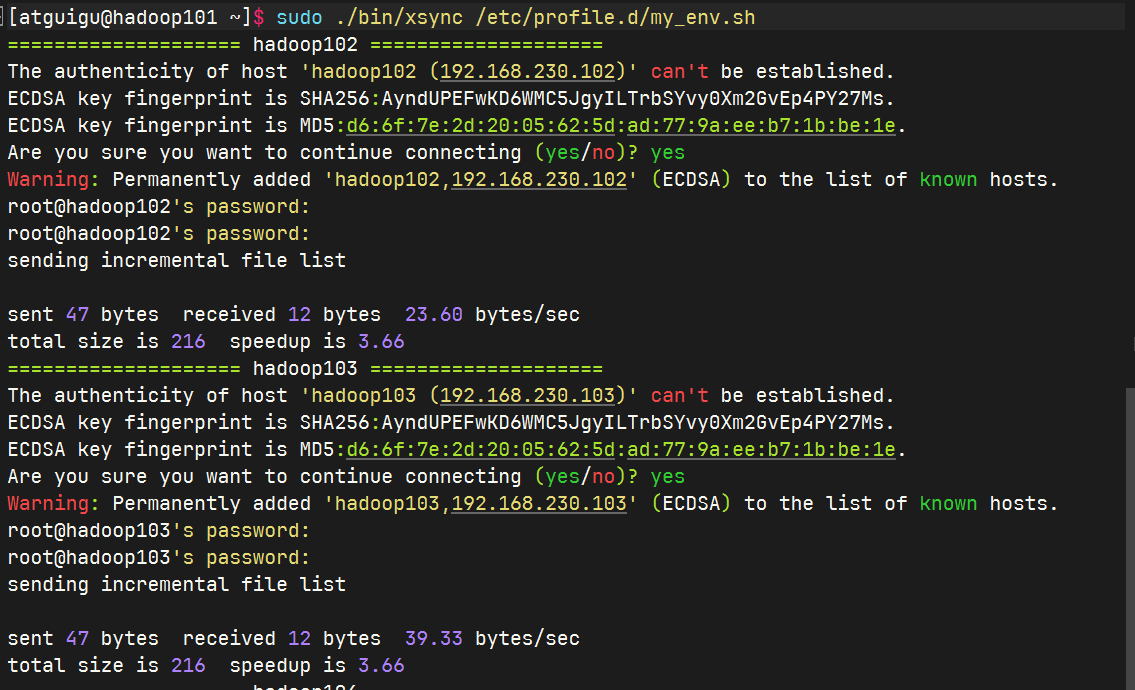Viewport: 1135px width, 690px height.
Task: Click the hadoop102 separator header
Action: pyautogui.click(x=305, y=45)
